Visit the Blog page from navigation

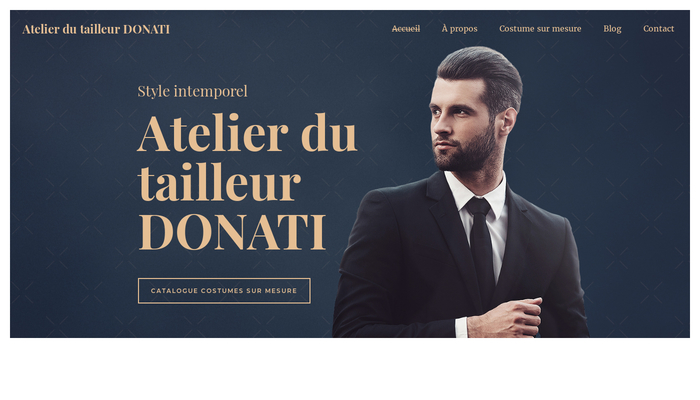click(612, 29)
